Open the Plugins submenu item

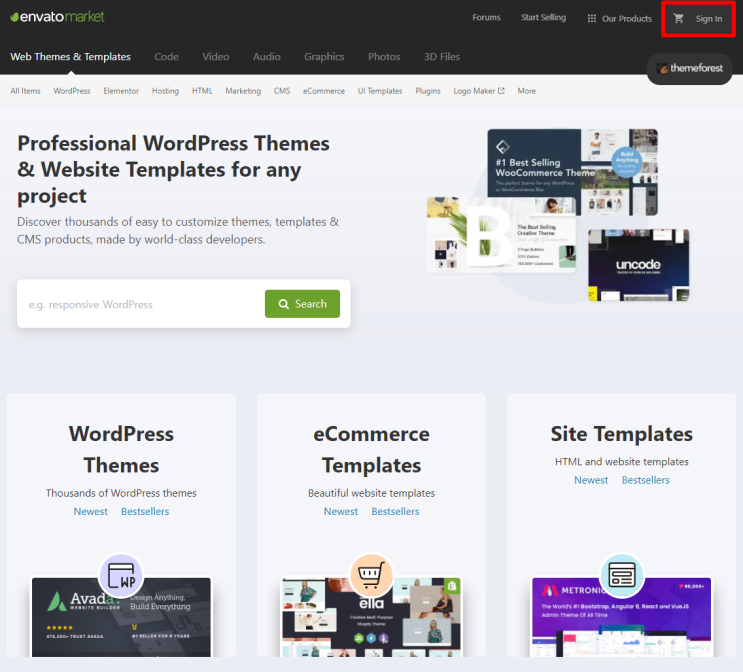pyautogui.click(x=428, y=91)
